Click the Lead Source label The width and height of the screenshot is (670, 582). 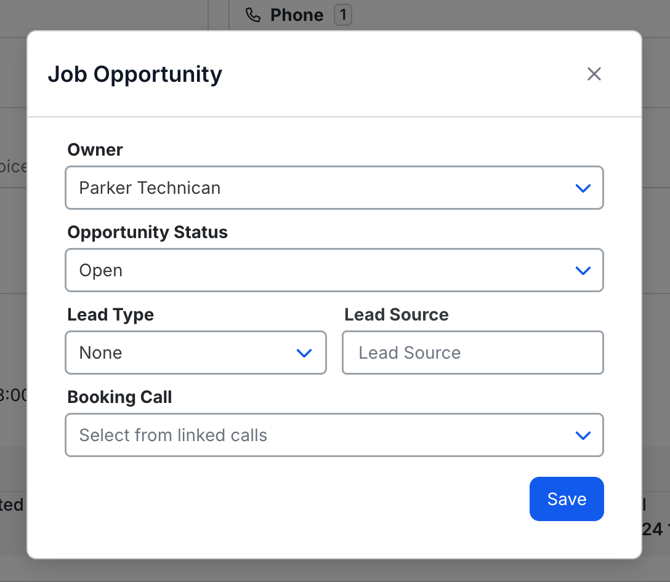(396, 315)
